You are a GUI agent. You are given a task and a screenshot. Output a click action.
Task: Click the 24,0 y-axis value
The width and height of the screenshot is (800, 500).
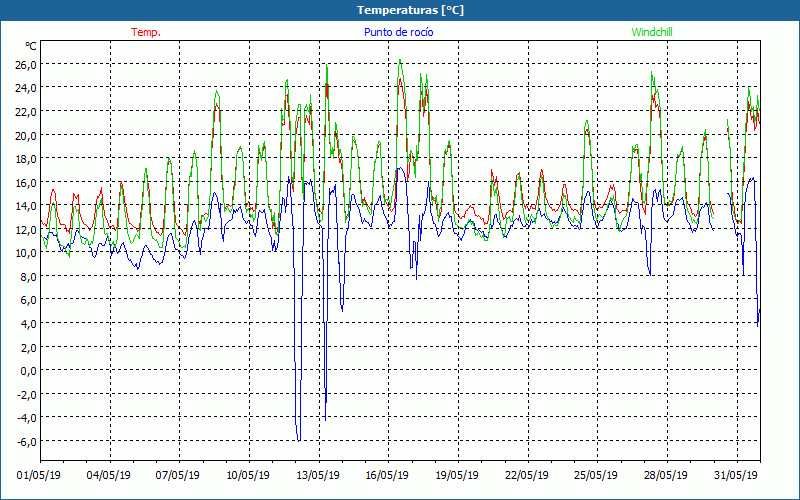27,88
